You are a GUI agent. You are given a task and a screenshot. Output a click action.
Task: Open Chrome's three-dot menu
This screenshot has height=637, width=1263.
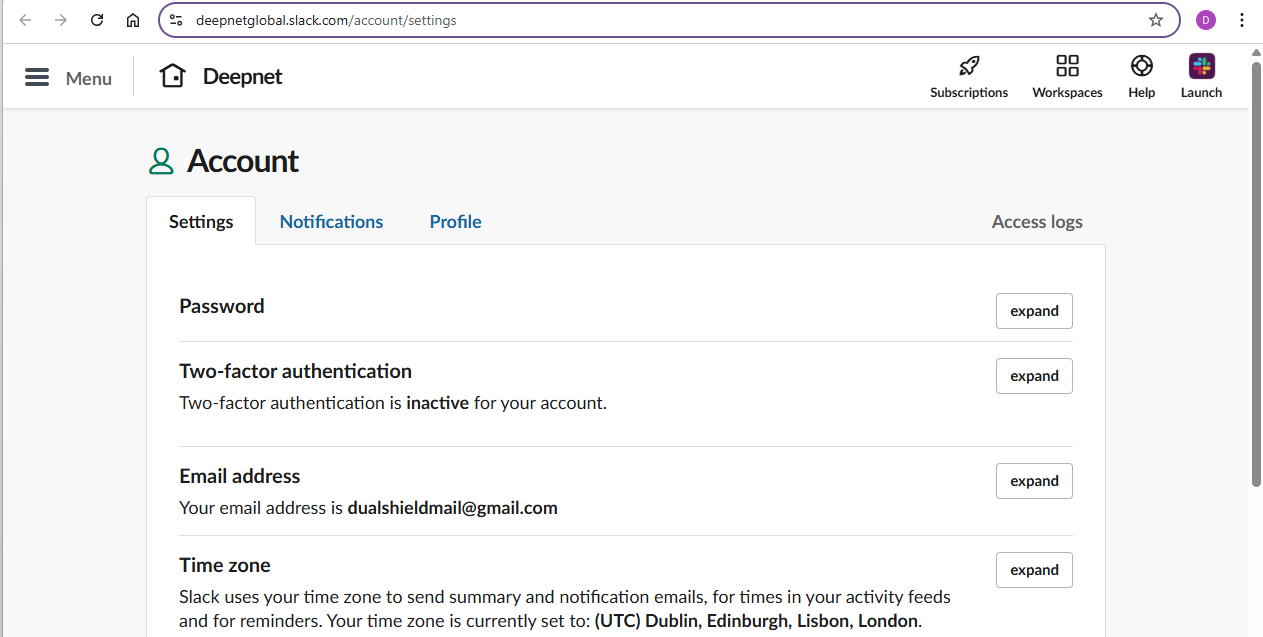click(1242, 20)
